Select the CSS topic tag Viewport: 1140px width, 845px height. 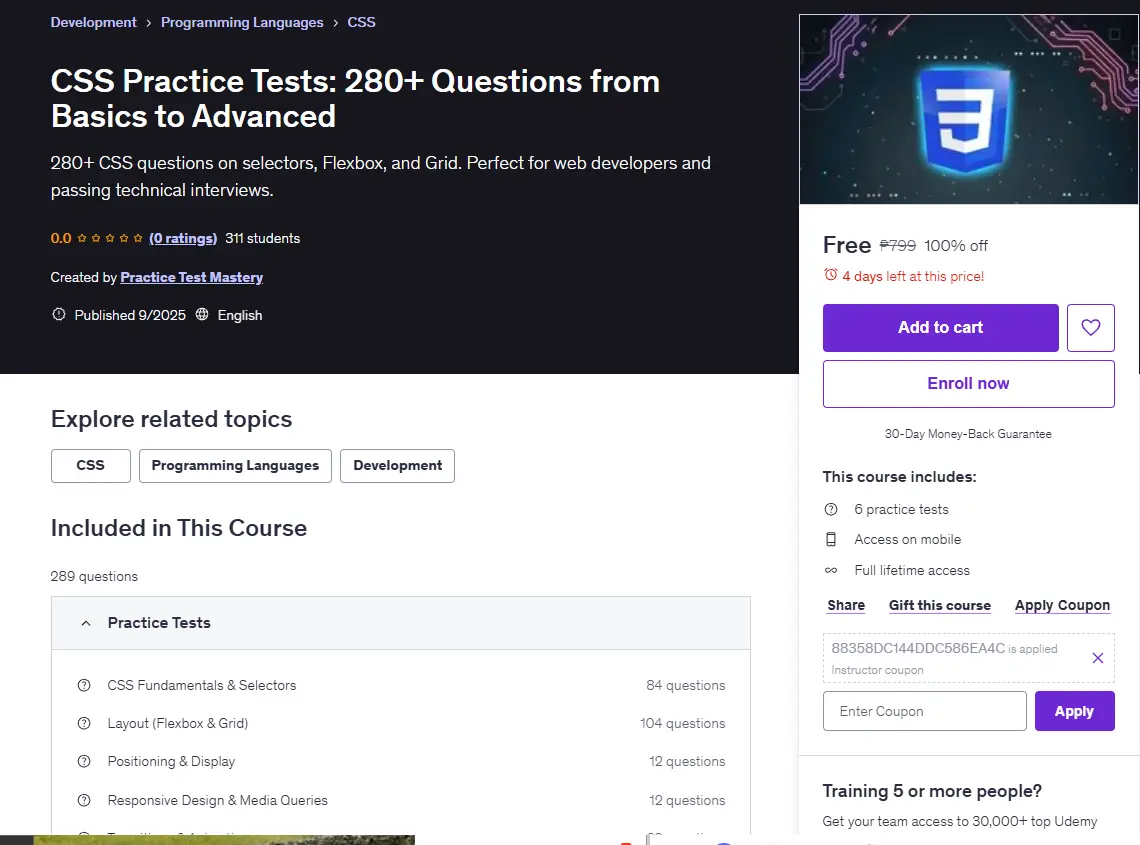[91, 466]
